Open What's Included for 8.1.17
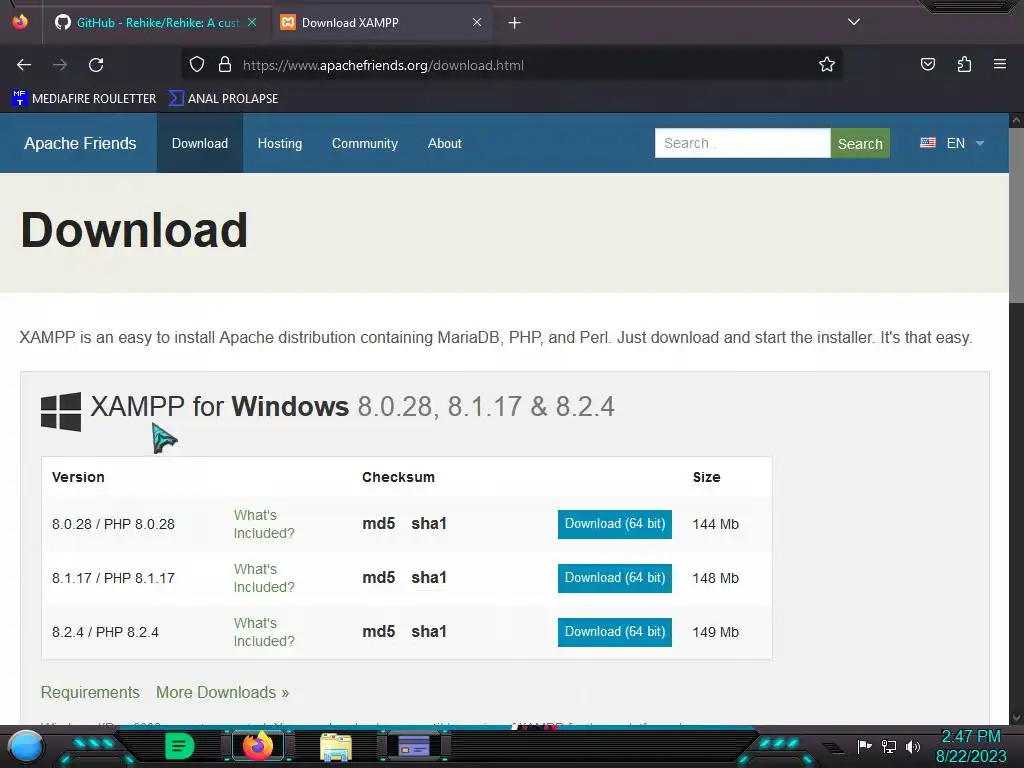Viewport: 1024px width, 768px height. (x=264, y=578)
